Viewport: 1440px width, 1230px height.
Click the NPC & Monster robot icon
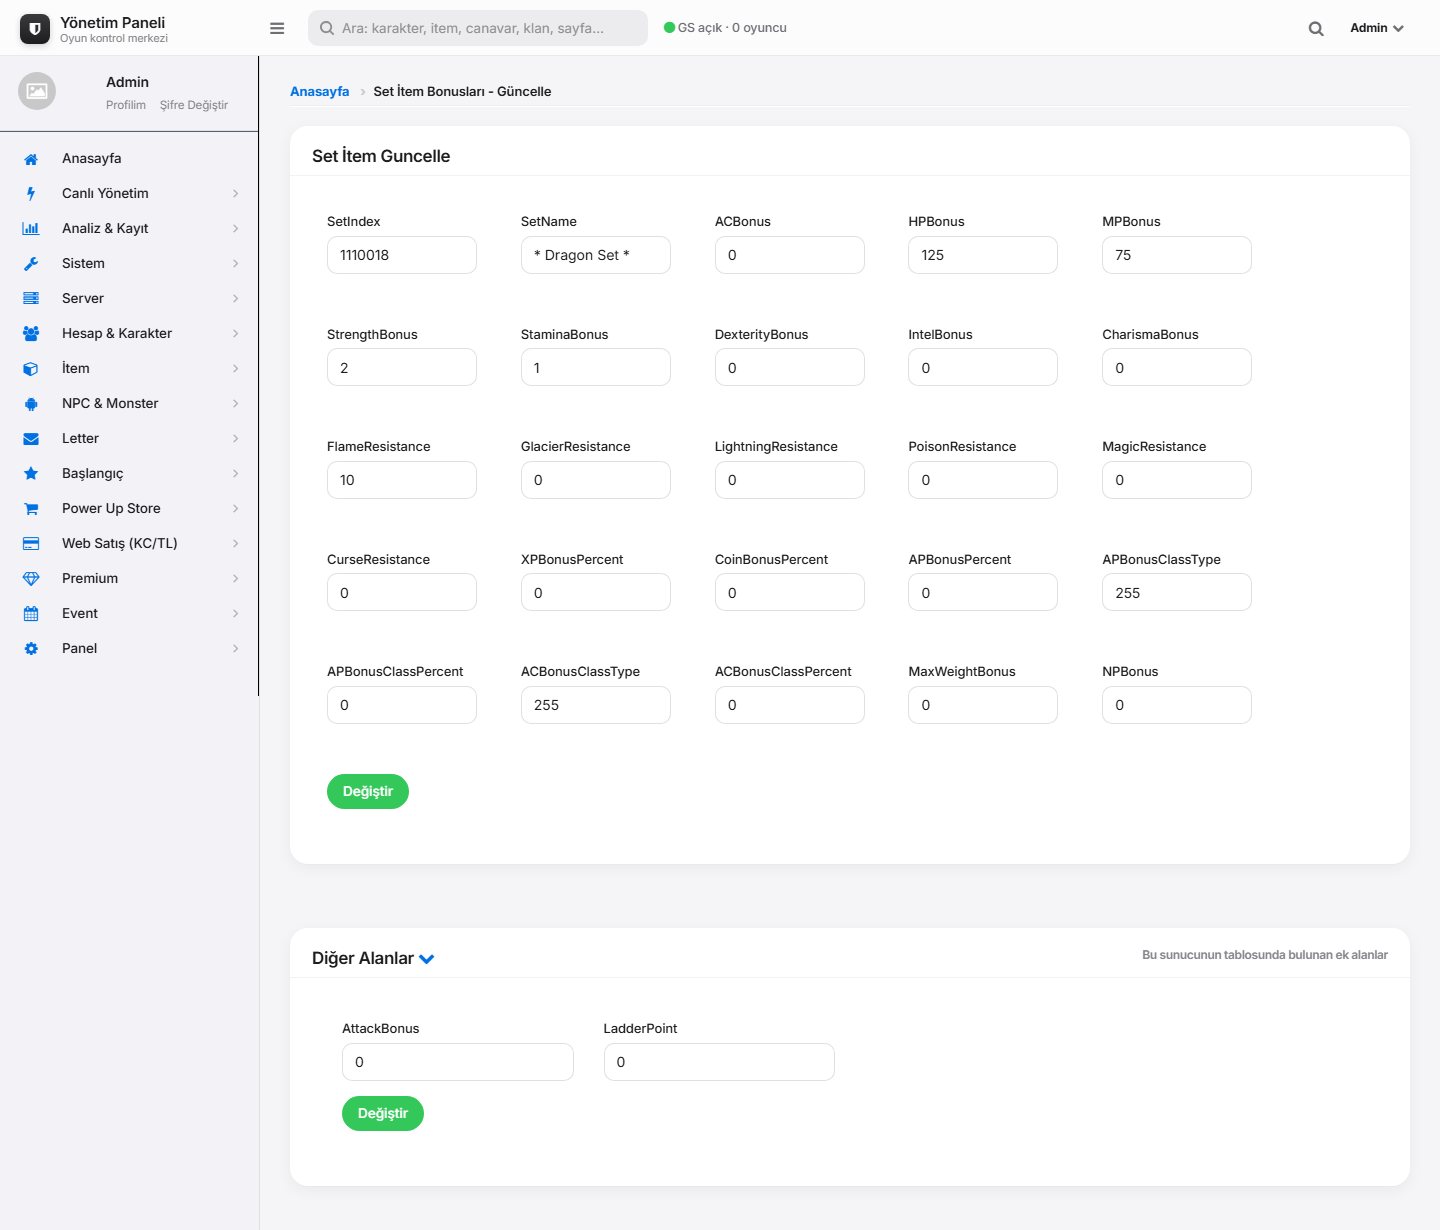click(31, 404)
